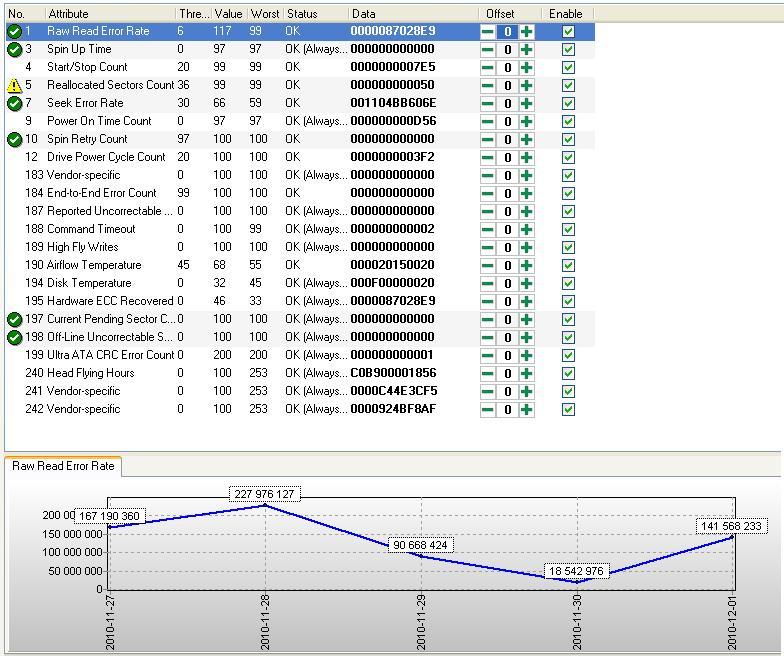The image size is (784, 658).
Task: Increase offset for Head Flying Hours row
Action: point(526,374)
